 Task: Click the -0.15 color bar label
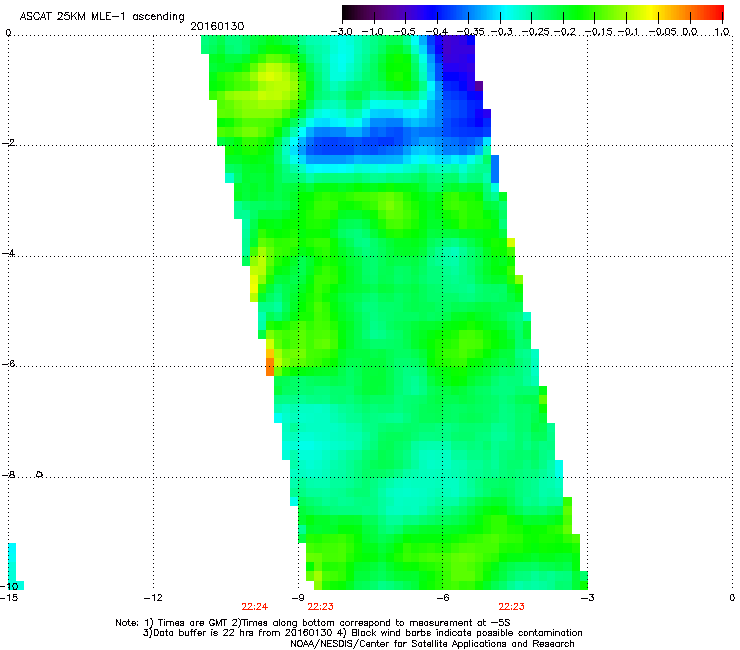(x=598, y=32)
